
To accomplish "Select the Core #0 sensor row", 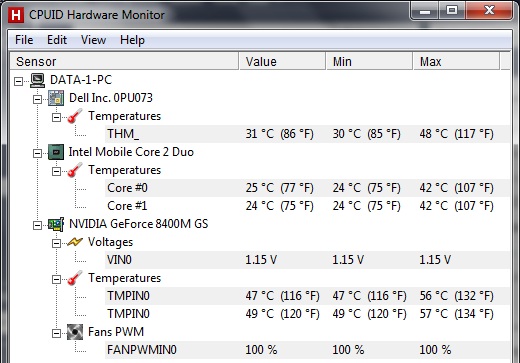I will 307,188.
